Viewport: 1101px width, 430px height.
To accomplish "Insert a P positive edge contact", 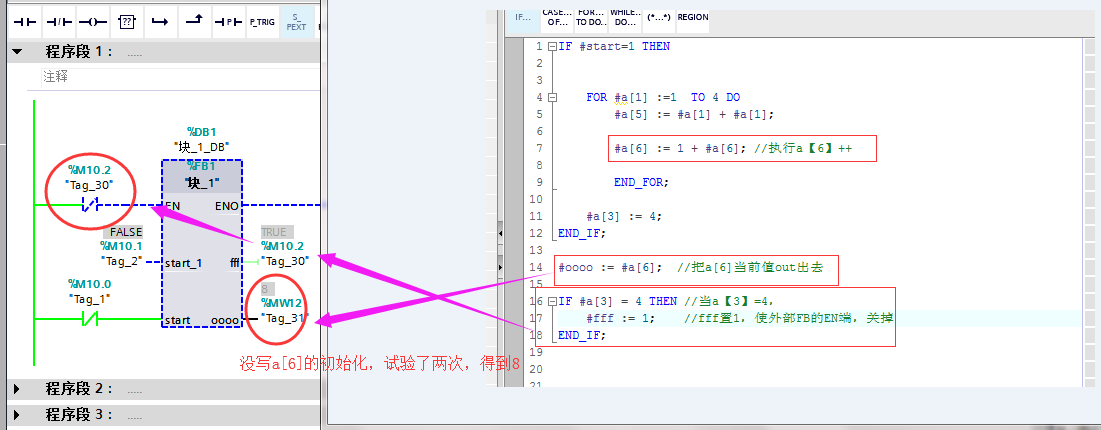I will tap(228, 20).
